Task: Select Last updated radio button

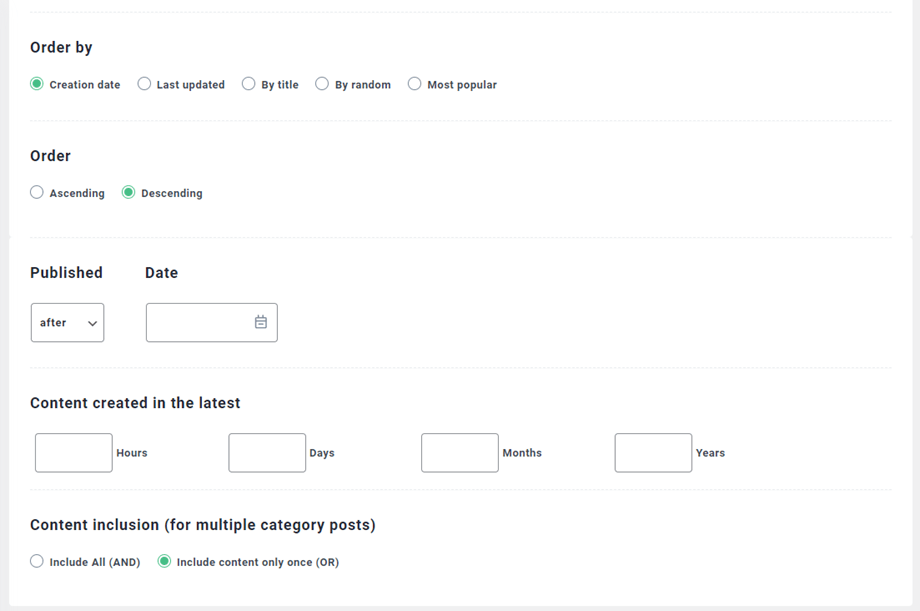Action: [144, 84]
